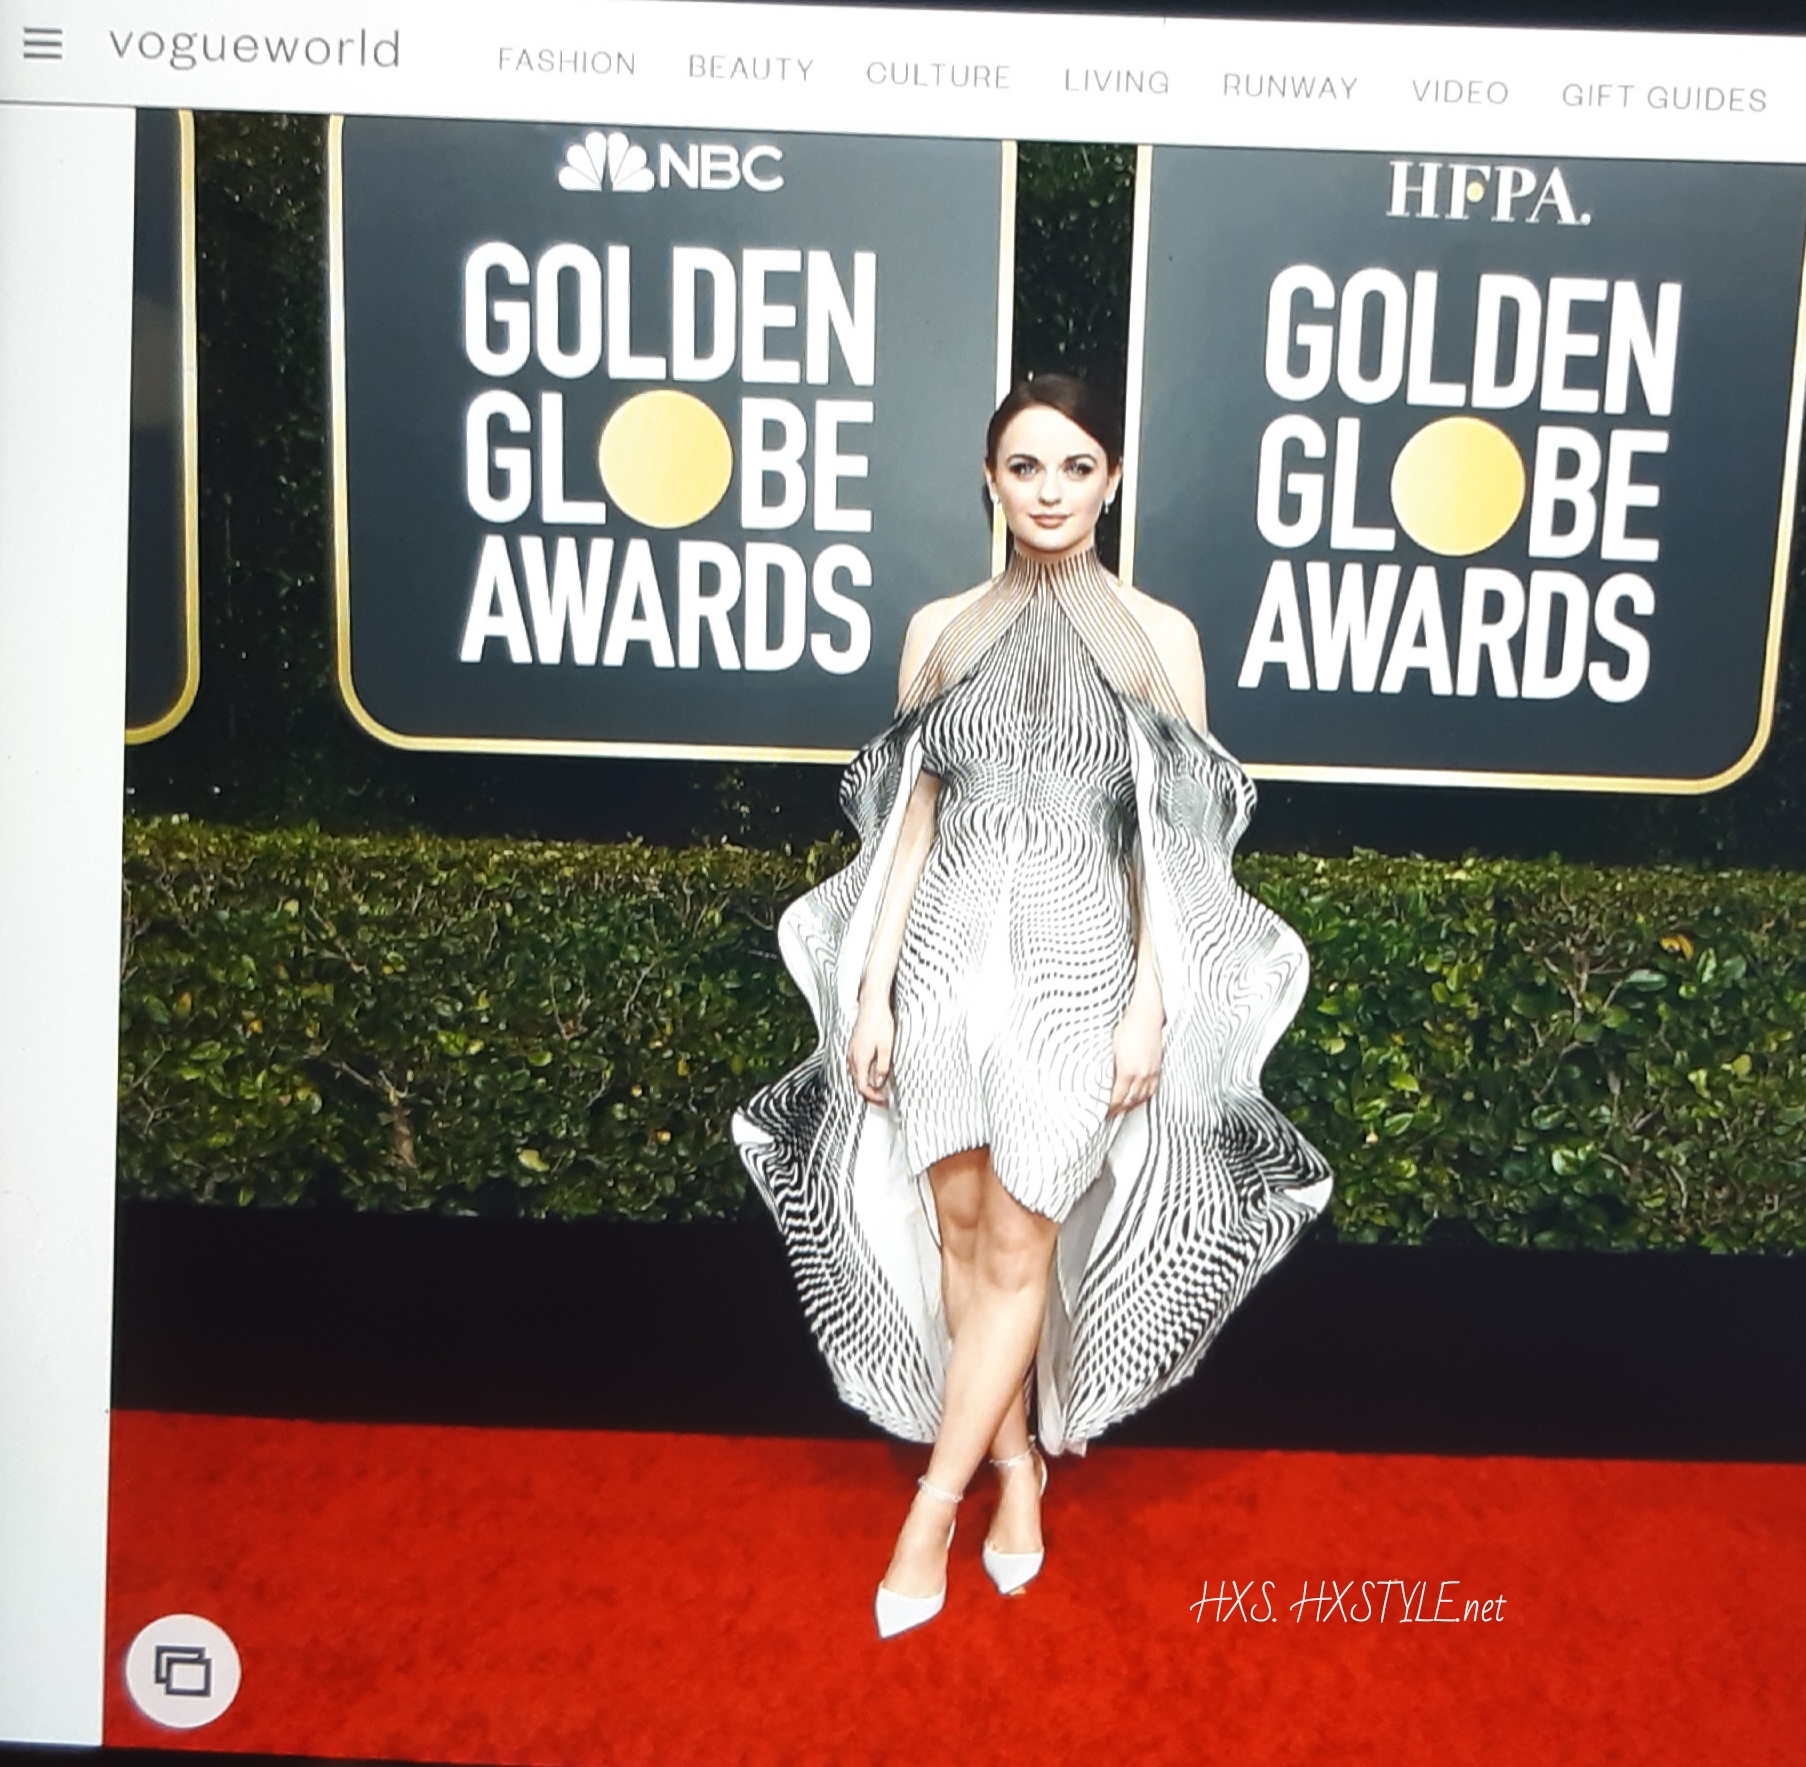Click the gallery view icon button

click(183, 1670)
